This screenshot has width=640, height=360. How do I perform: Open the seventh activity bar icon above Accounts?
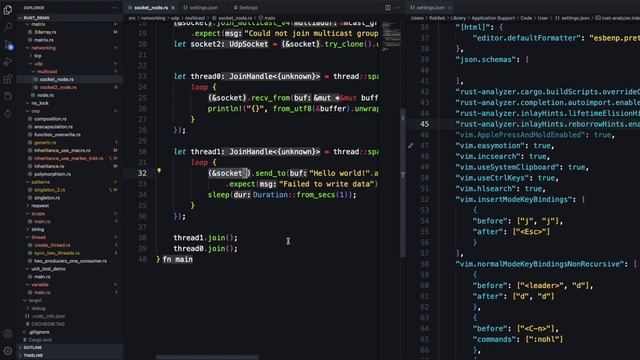click(x=8, y=114)
